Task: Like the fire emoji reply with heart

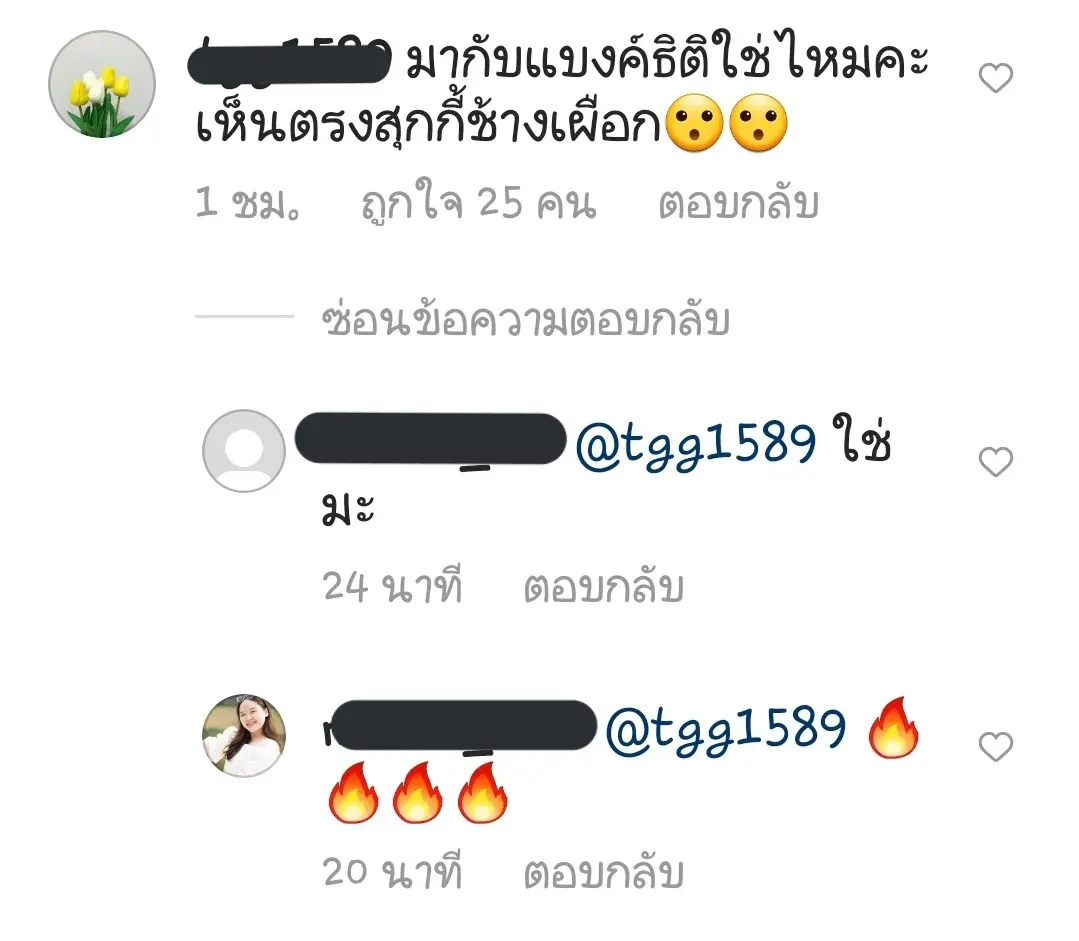Action: pos(996,747)
